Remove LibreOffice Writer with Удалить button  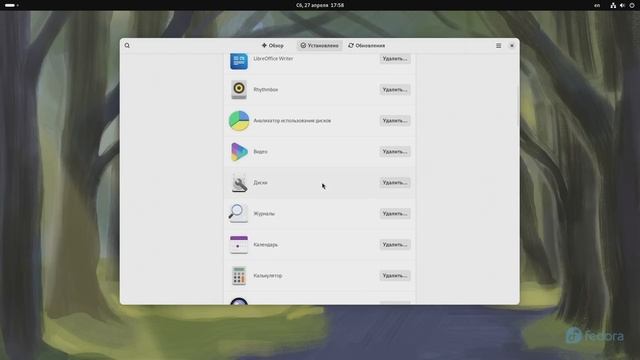click(x=395, y=59)
